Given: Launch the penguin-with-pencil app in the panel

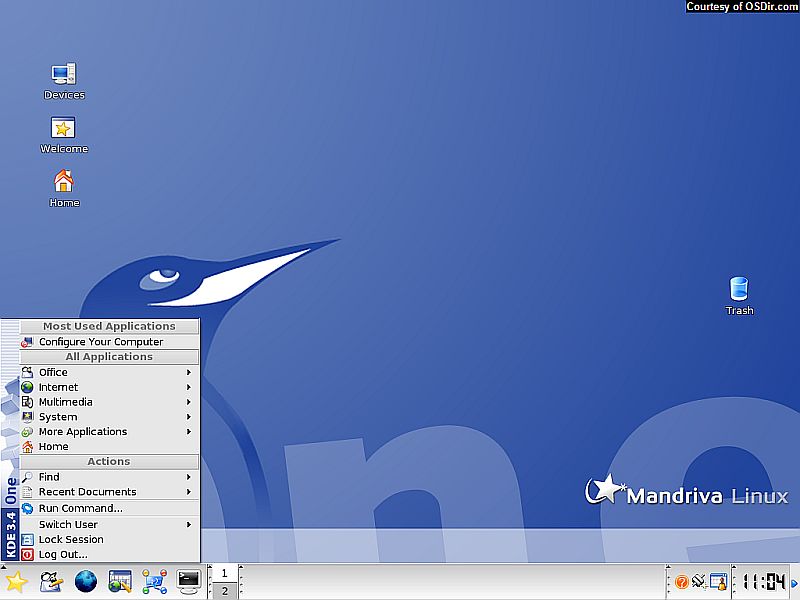Looking at the screenshot, I should (51, 582).
